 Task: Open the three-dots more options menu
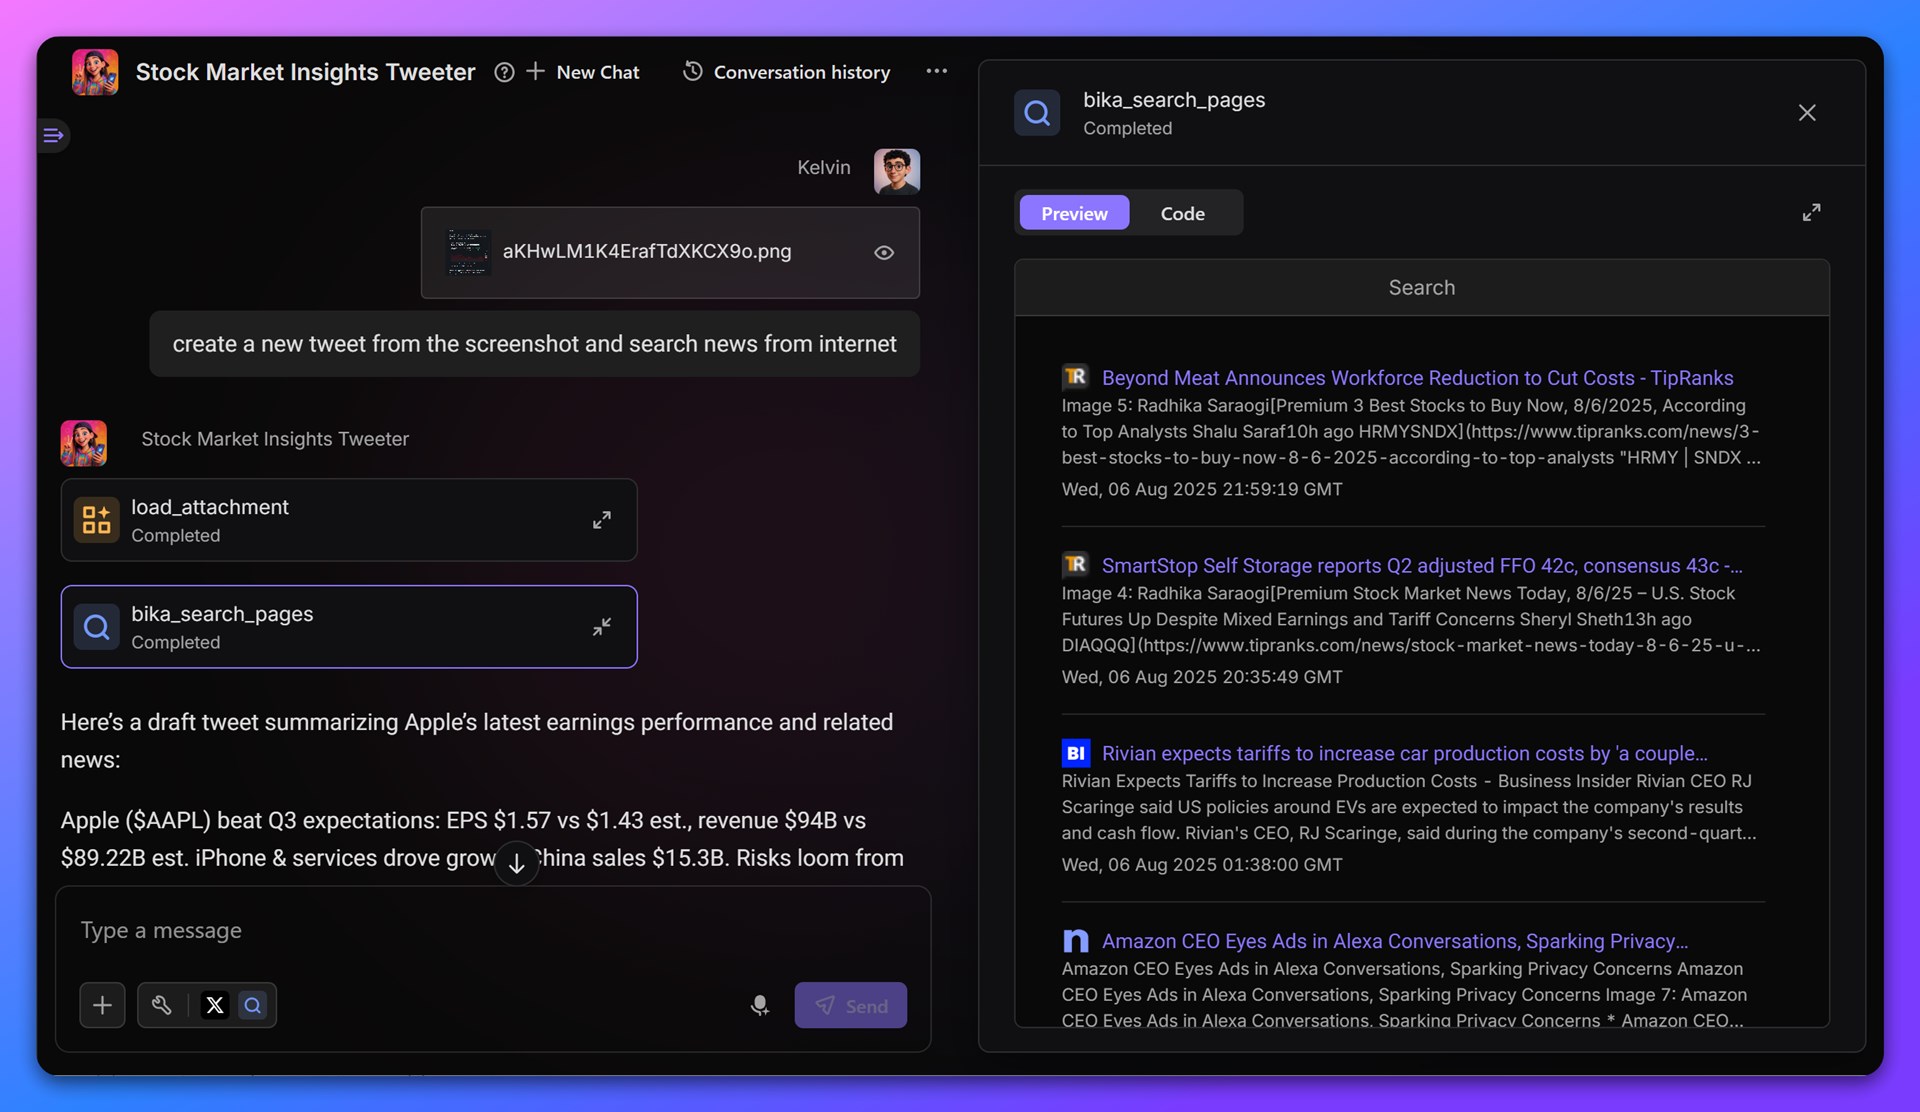(936, 71)
